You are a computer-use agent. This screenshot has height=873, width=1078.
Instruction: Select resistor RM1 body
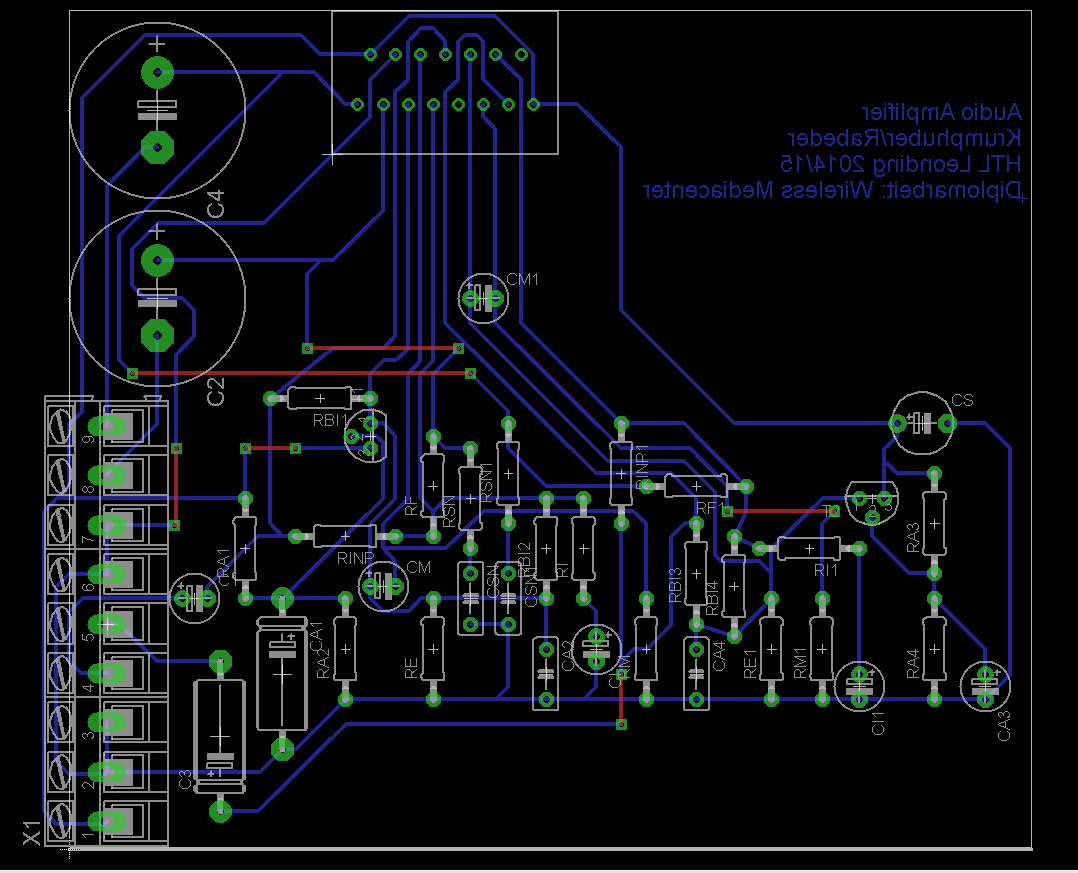[x=822, y=649]
